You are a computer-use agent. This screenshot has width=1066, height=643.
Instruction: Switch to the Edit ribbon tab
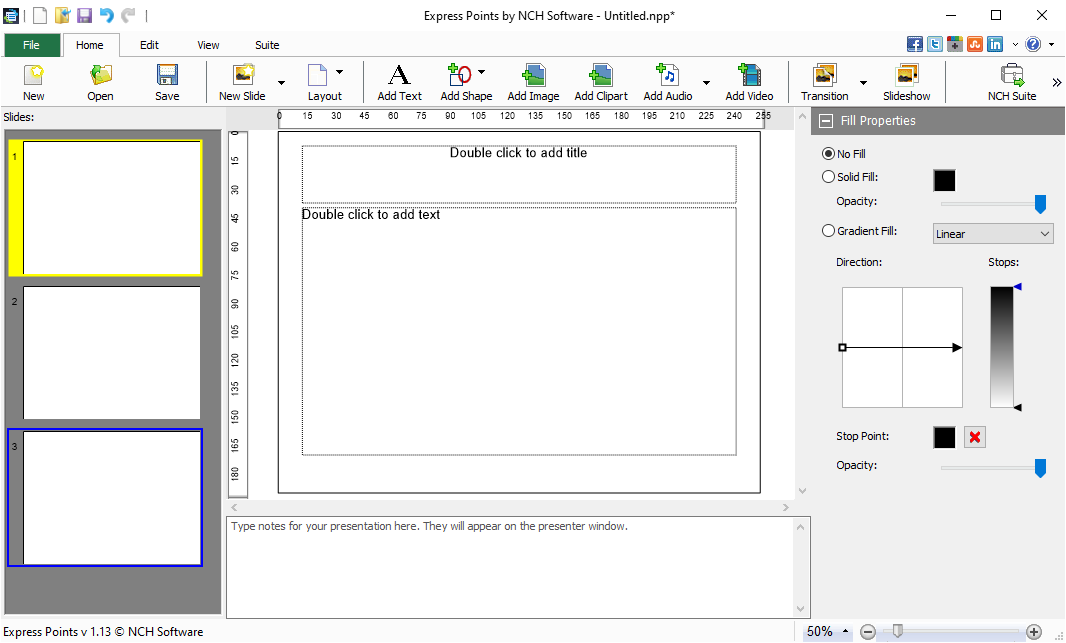(x=149, y=45)
